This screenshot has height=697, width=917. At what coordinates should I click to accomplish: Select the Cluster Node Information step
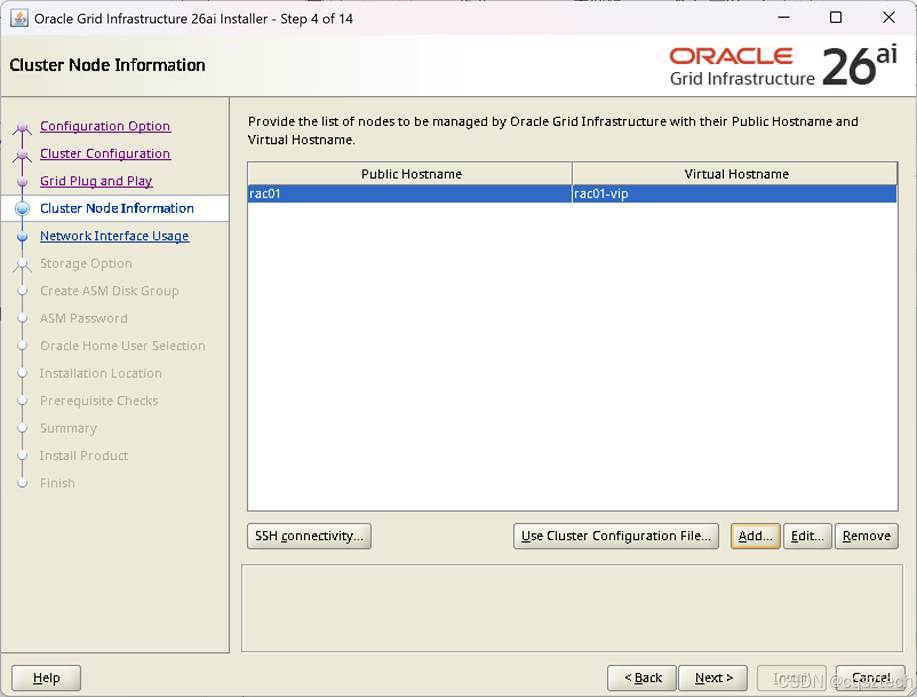117,209
